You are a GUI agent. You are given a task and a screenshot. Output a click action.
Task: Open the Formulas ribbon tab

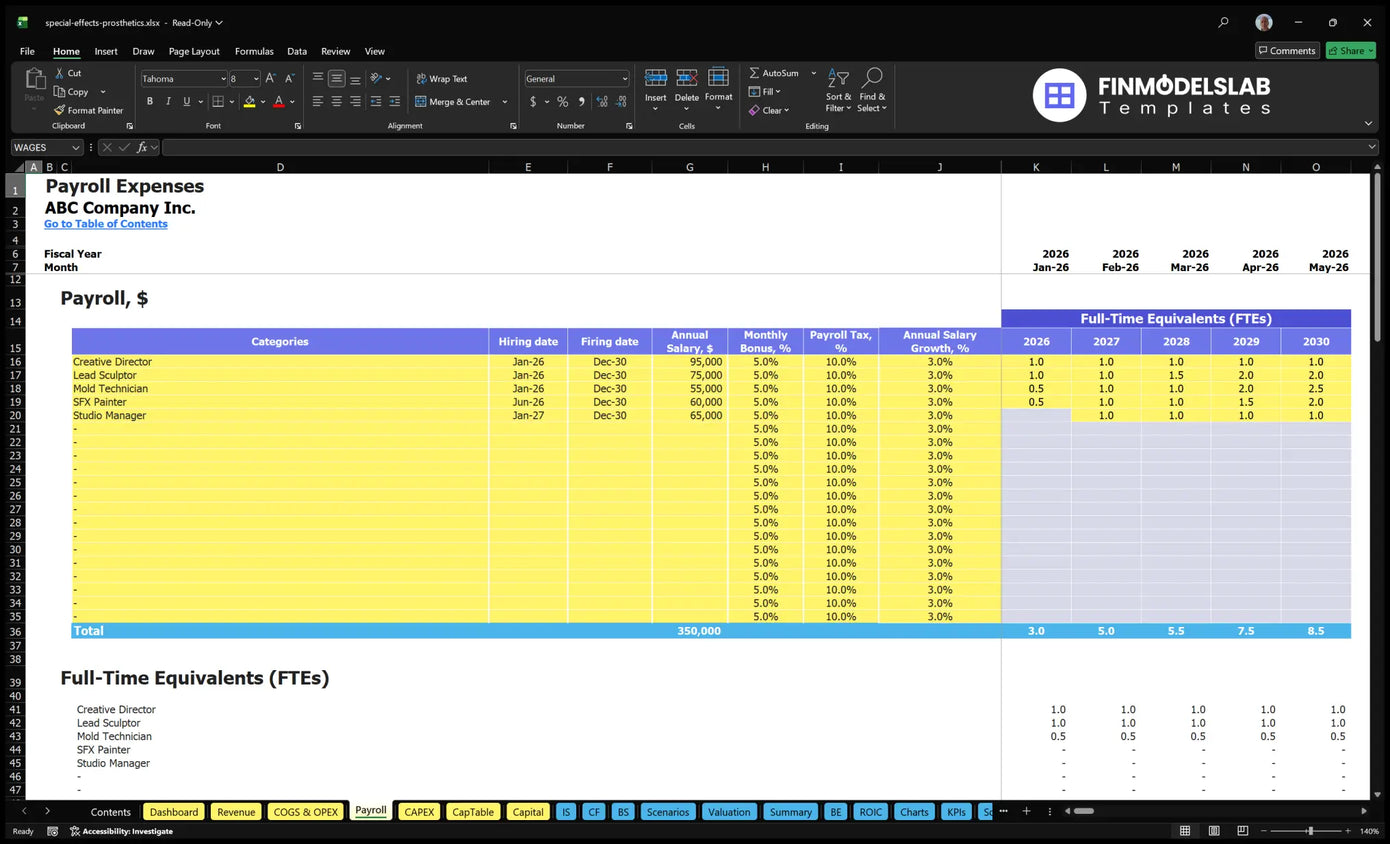pos(254,51)
